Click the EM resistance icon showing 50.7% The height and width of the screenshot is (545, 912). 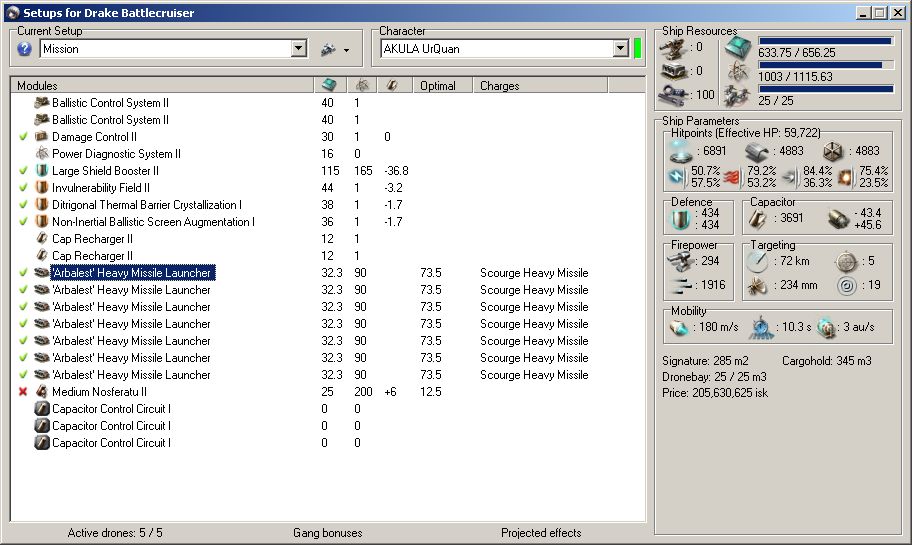click(677, 177)
